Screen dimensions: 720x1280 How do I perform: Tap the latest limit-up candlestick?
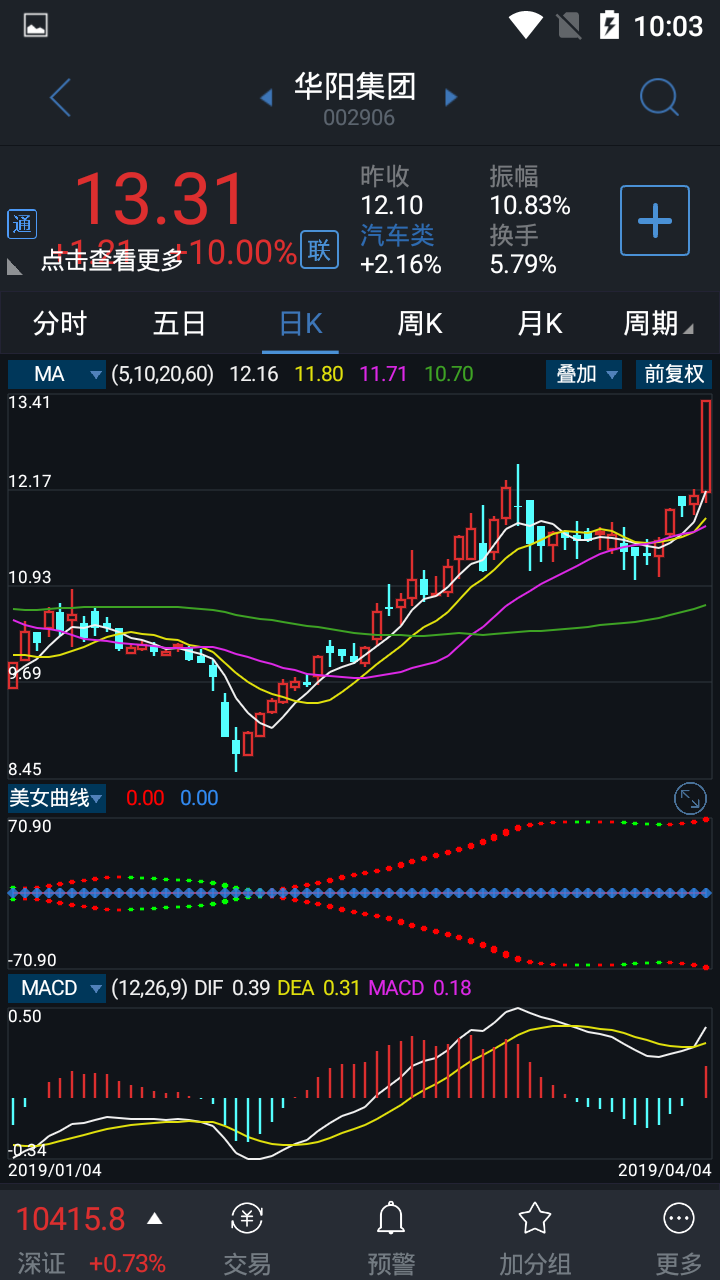tap(706, 446)
